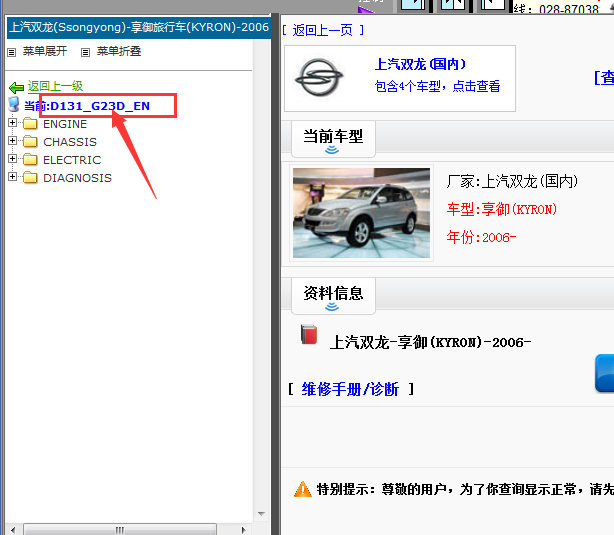The height and width of the screenshot is (535, 614).
Task: Click the DIAGNOSIS folder icon
Action: 30,178
